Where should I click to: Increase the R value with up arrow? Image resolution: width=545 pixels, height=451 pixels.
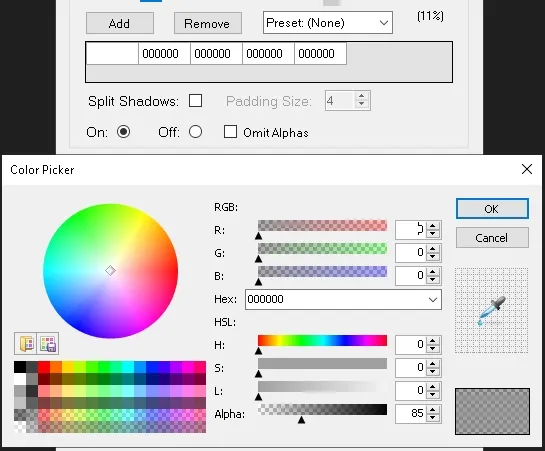coord(433,226)
